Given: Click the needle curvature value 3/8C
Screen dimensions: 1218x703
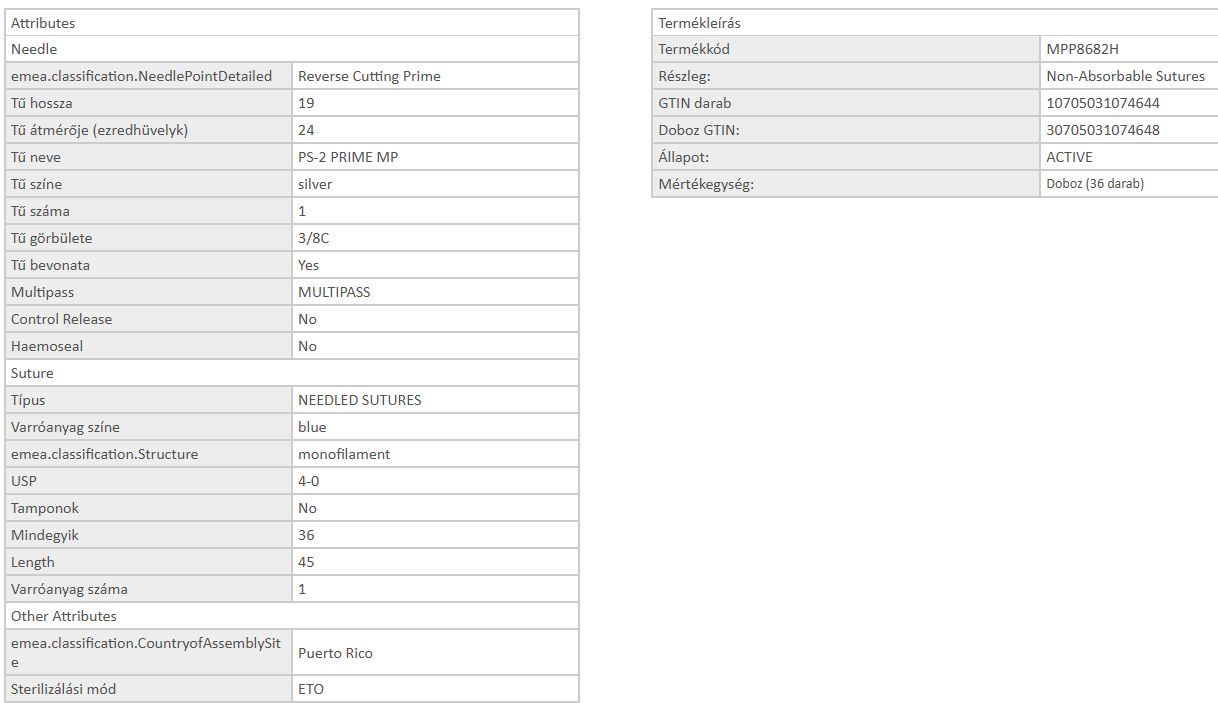Looking at the screenshot, I should pos(313,238).
